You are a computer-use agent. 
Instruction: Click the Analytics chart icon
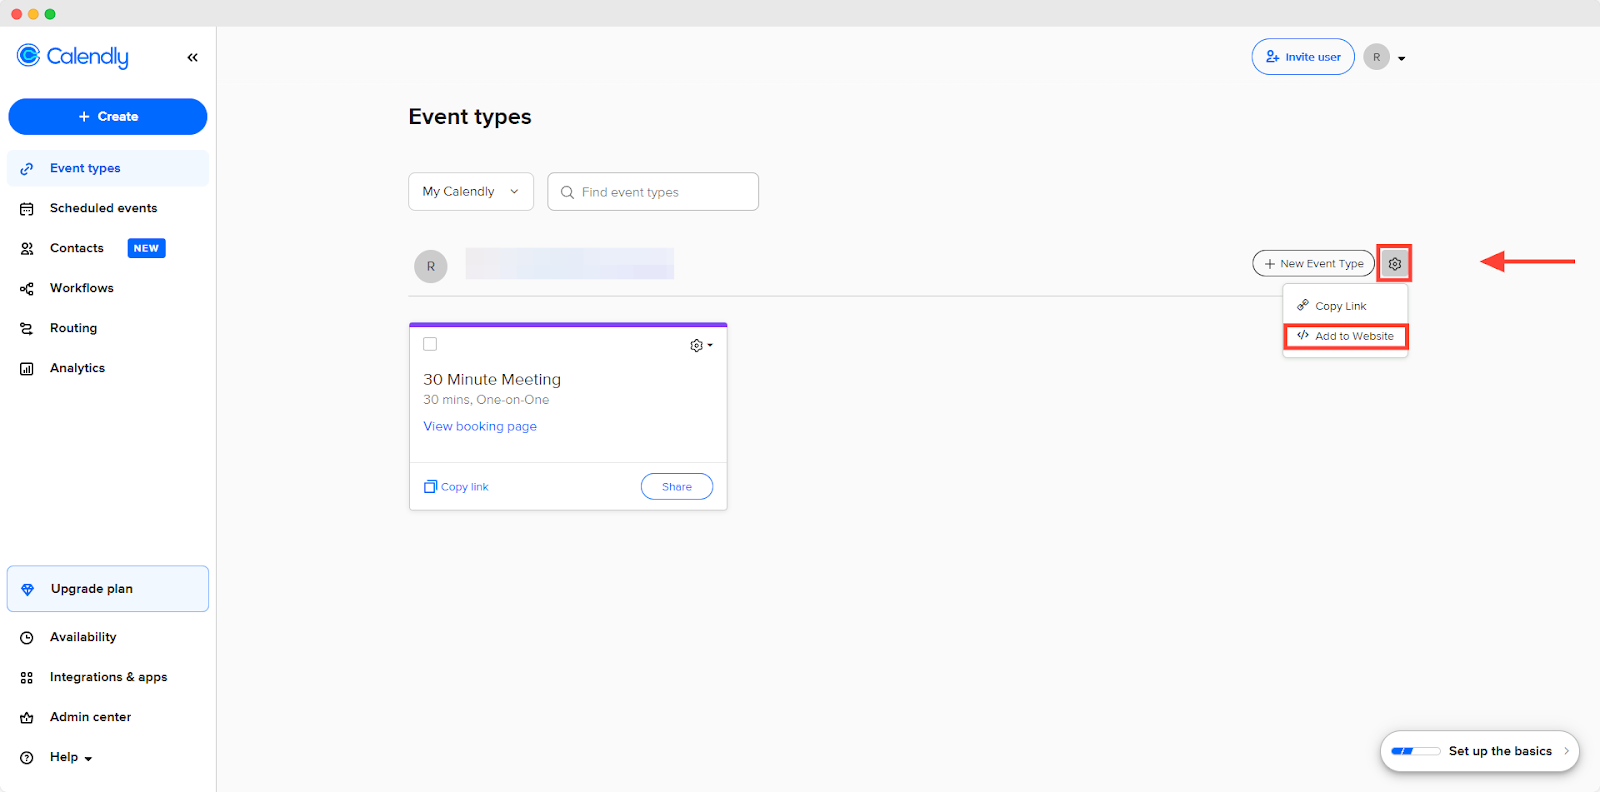coord(27,369)
